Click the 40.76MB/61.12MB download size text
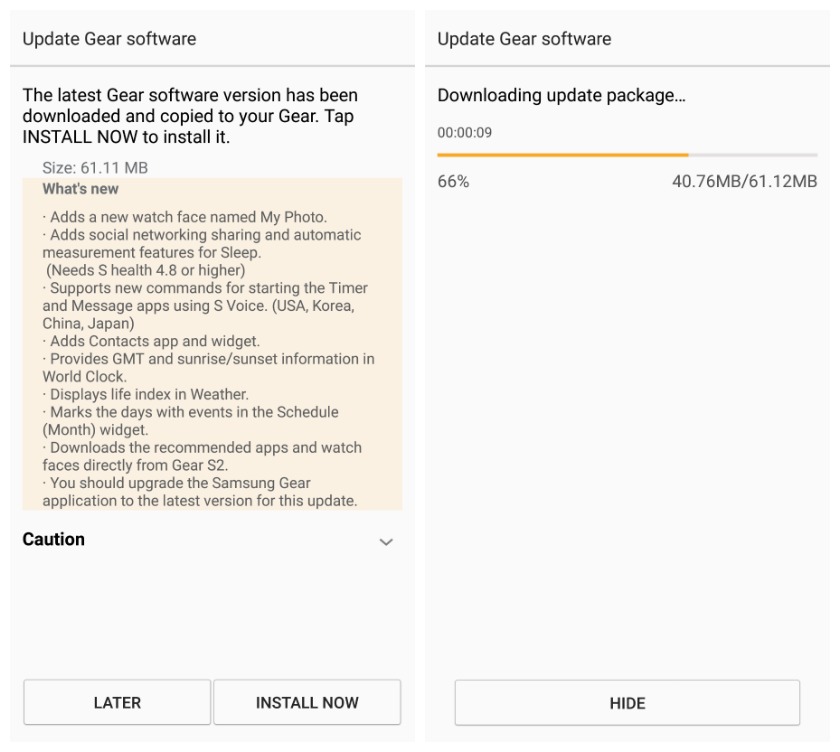Image resolution: width=840 pixels, height=752 pixels. coord(745,181)
